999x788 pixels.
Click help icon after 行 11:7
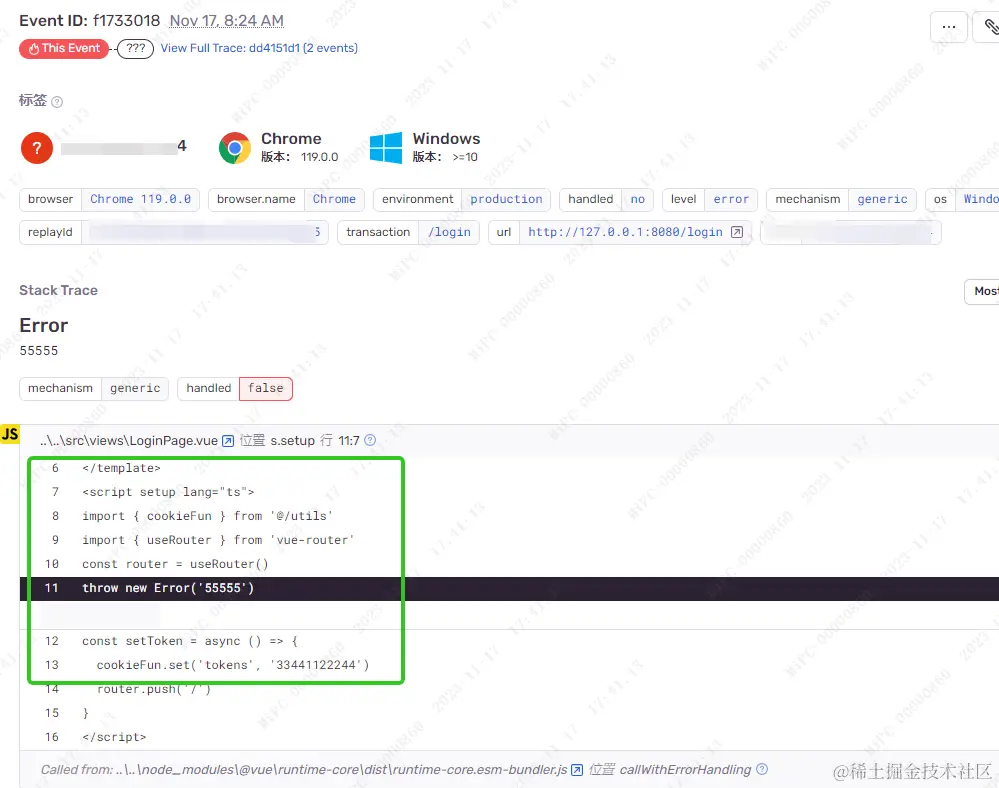pos(370,441)
